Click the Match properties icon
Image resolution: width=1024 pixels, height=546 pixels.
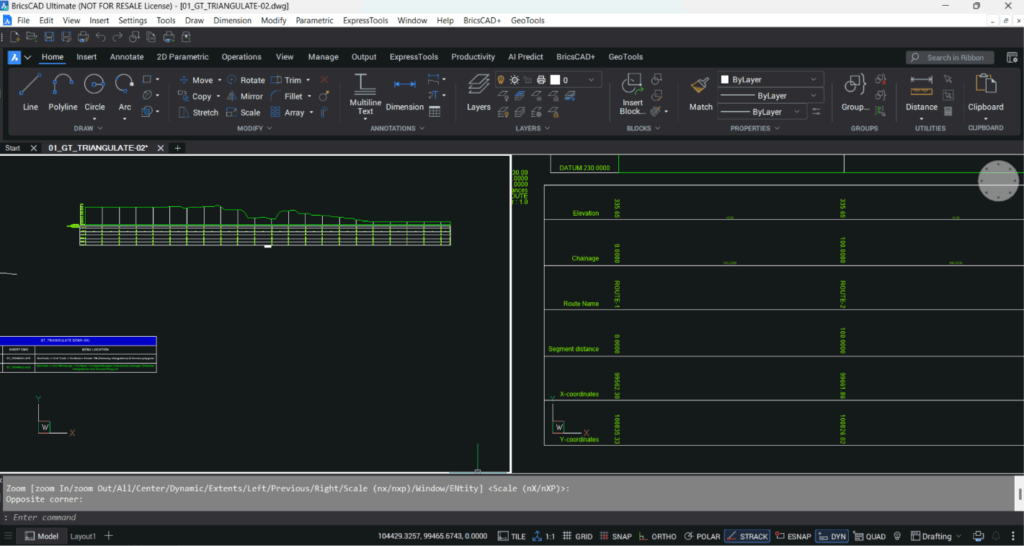[x=701, y=91]
